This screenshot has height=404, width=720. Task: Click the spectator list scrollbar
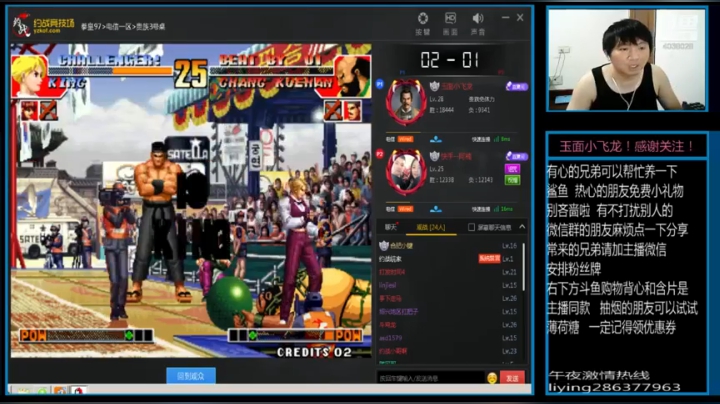523,267
